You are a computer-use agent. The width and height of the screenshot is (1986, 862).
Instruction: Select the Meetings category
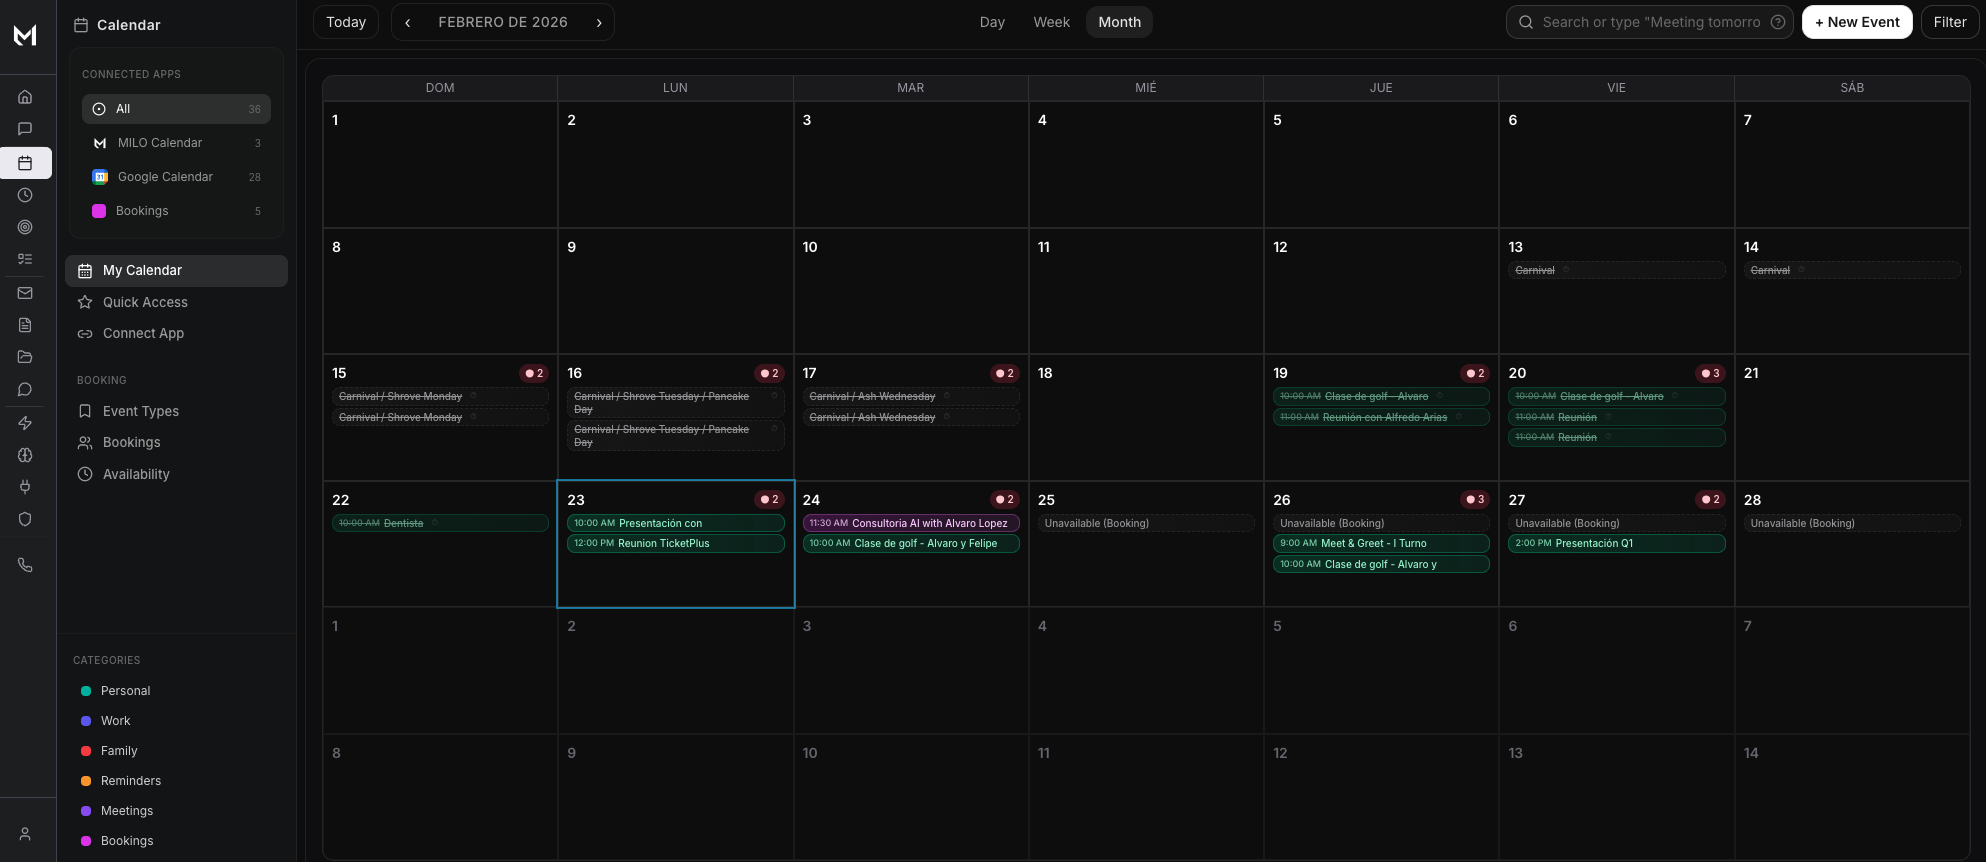coord(127,811)
